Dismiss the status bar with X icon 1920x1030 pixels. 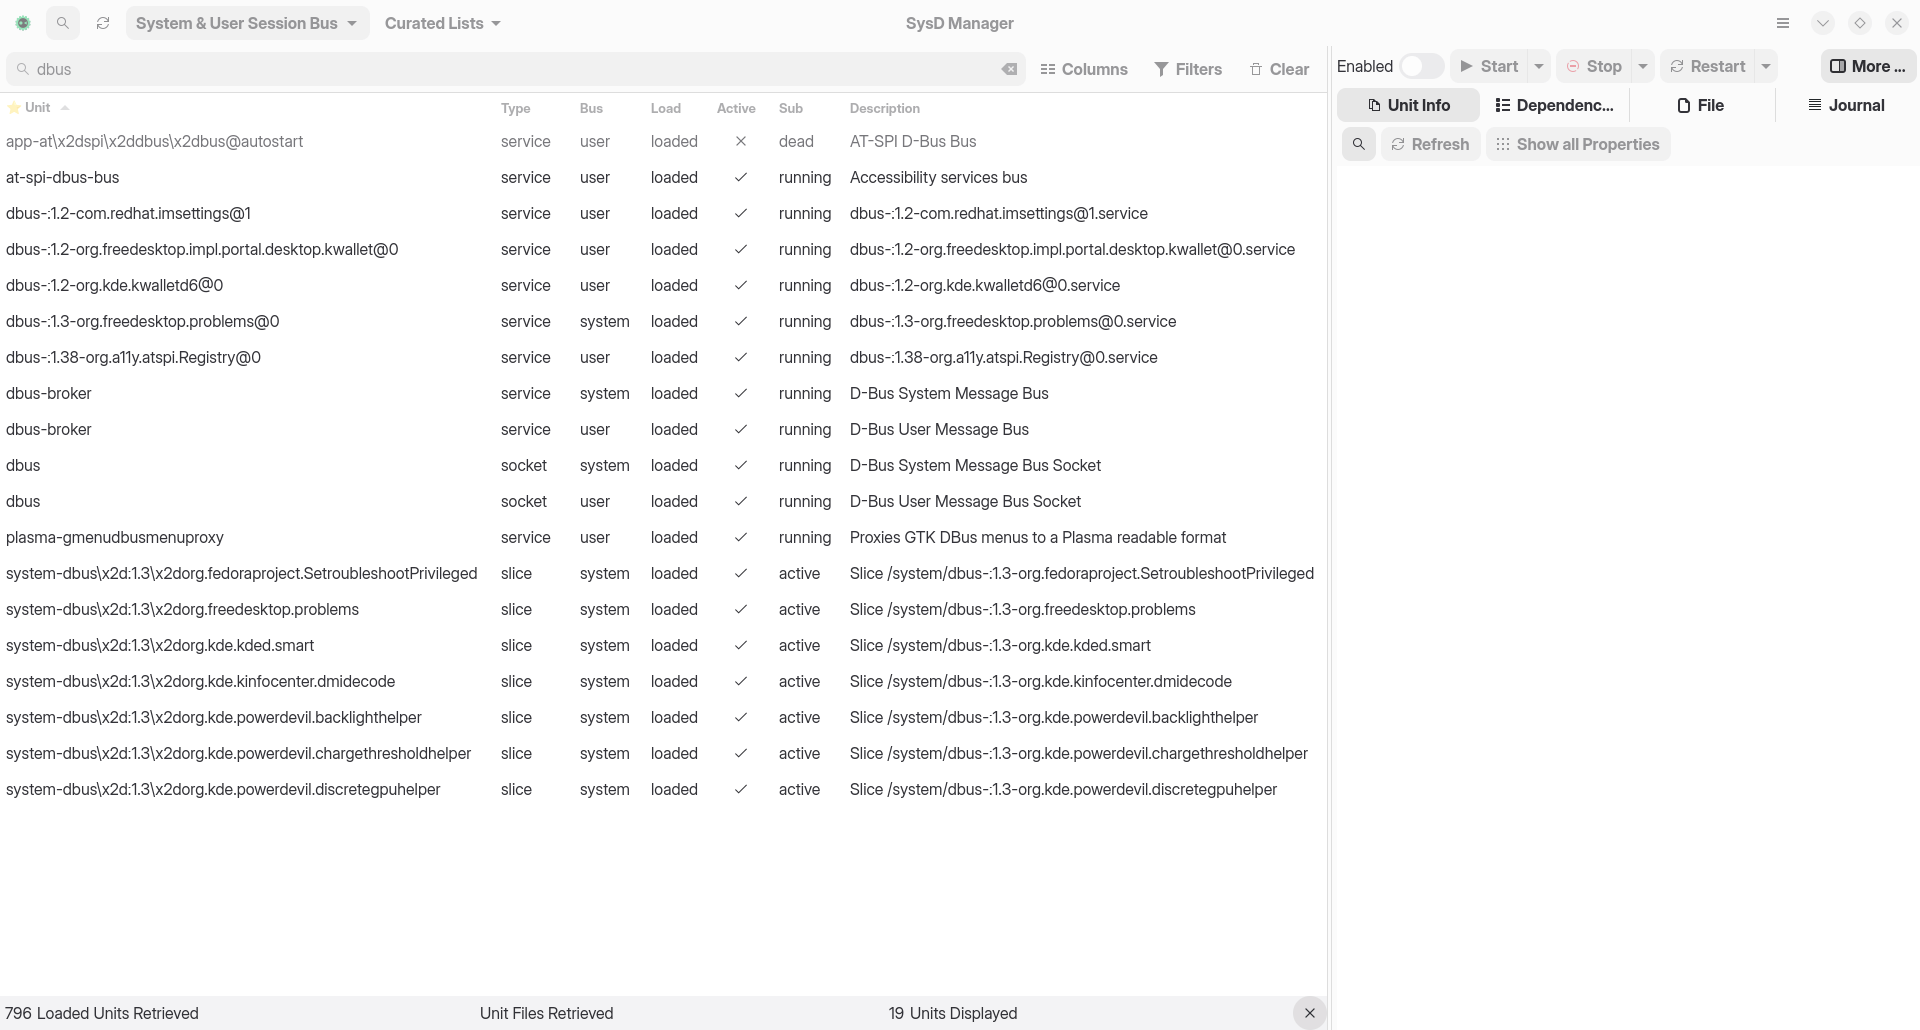[x=1309, y=1013]
